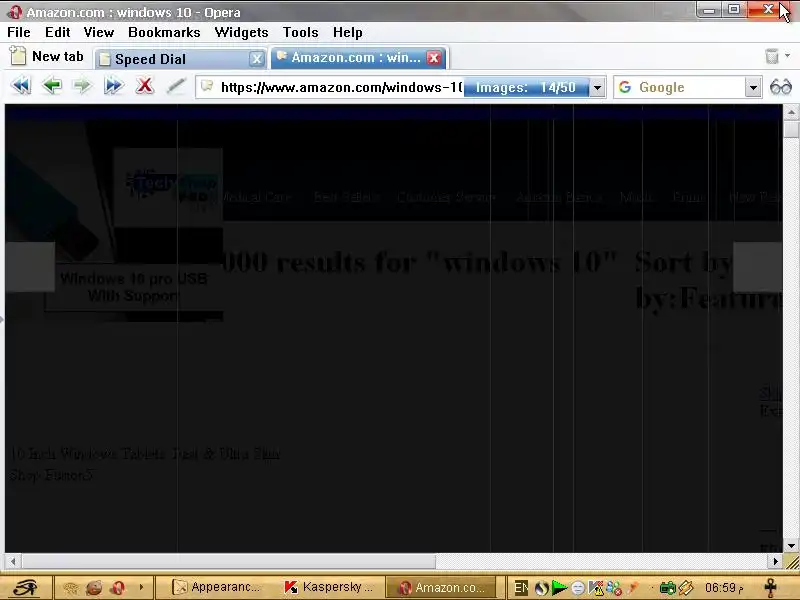Go back using the green left arrow

[52, 86]
